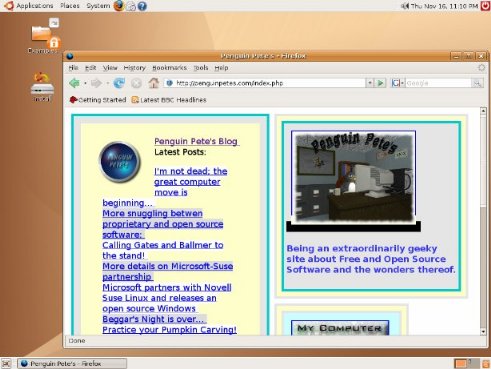This screenshot has height=369, width=491.
Task: Click the volume speaker icon
Action: point(404,6)
